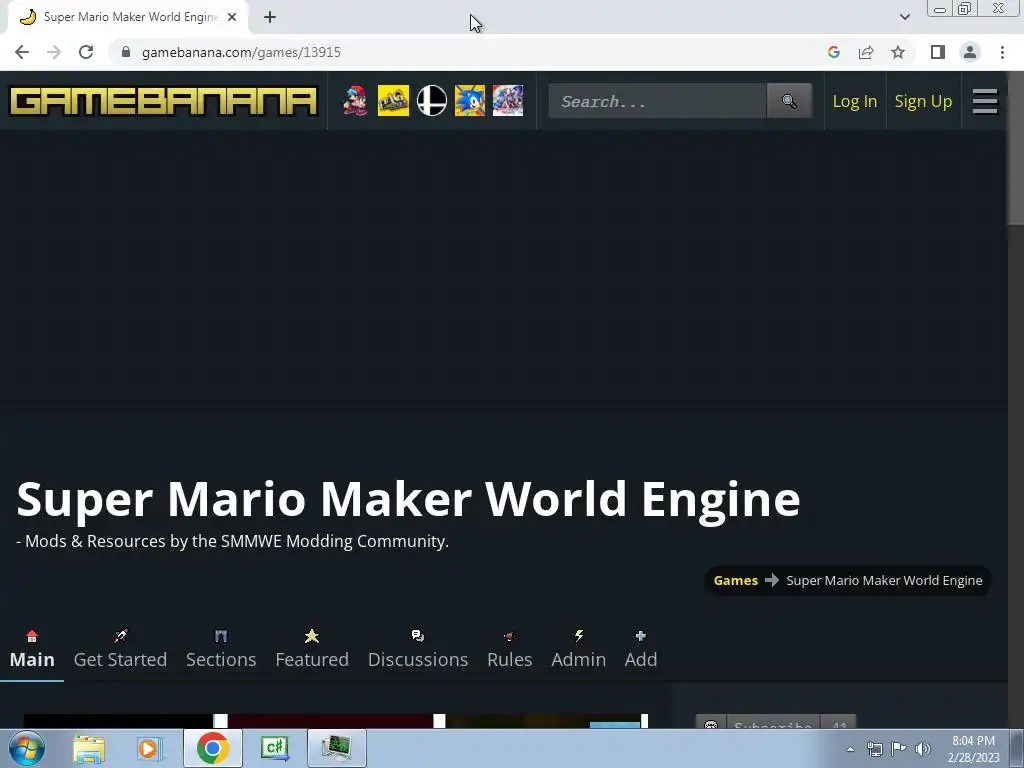The image size is (1024, 768).
Task: Open a new browser tab
Action: (270, 17)
